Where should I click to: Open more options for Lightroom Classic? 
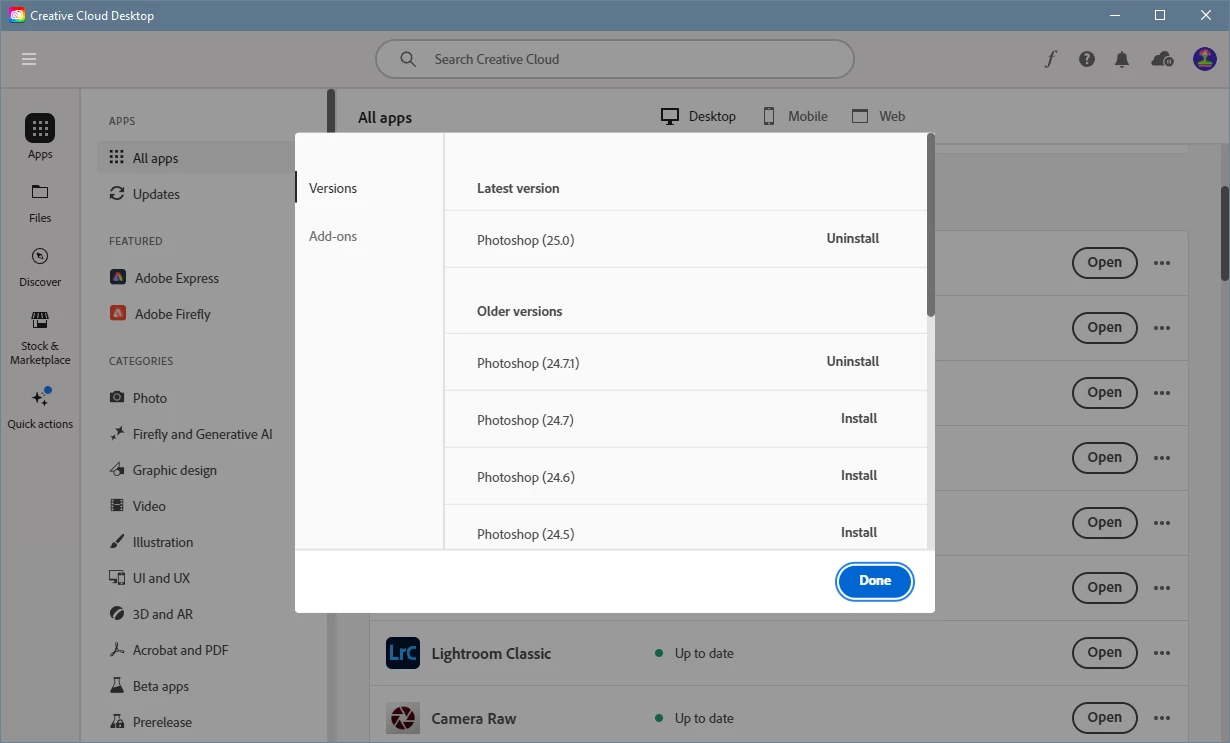(1161, 653)
